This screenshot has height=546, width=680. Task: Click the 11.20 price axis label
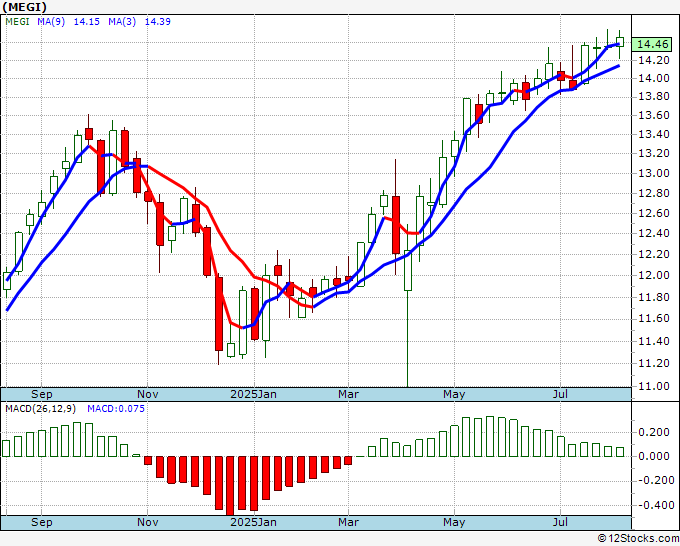(x=653, y=363)
